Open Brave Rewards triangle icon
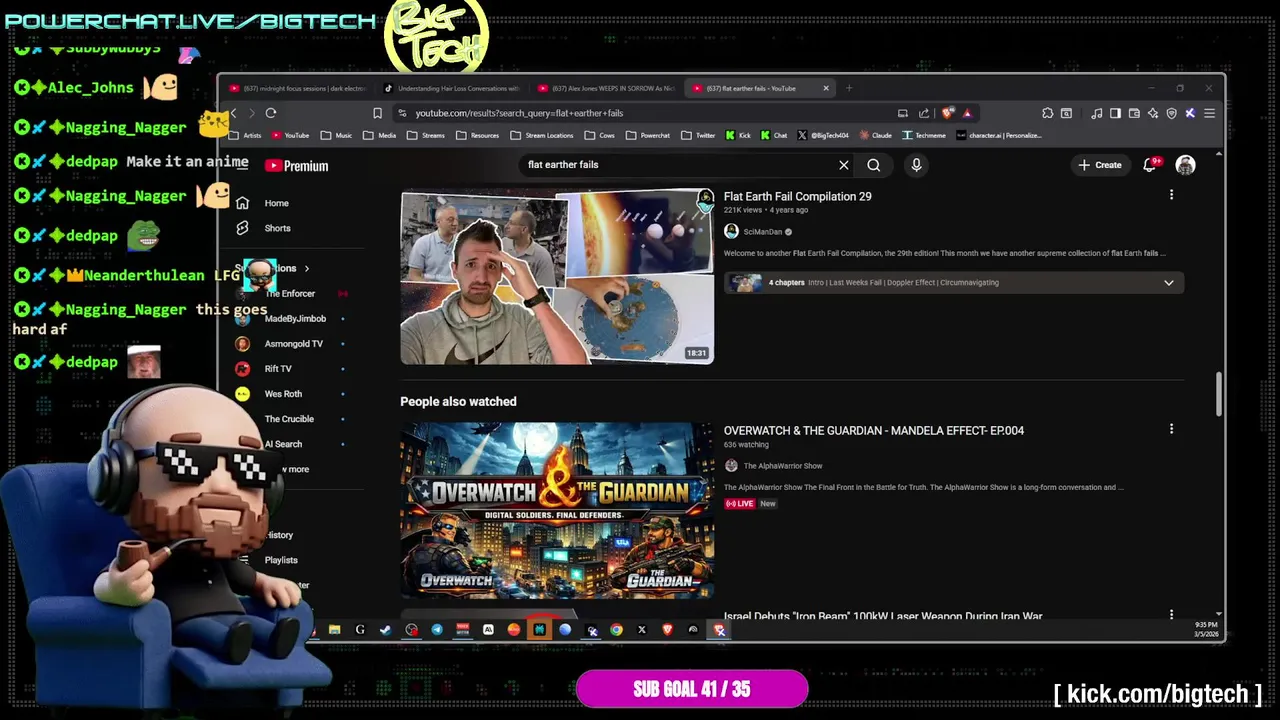Viewport: 1280px width, 720px height. 967,113
